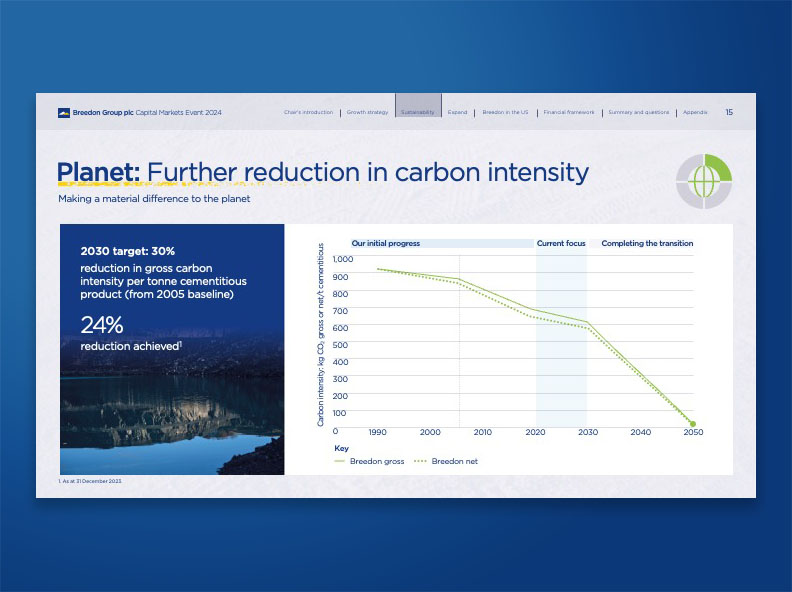
Task: Click the 2000 x-axis label
Action: (430, 432)
